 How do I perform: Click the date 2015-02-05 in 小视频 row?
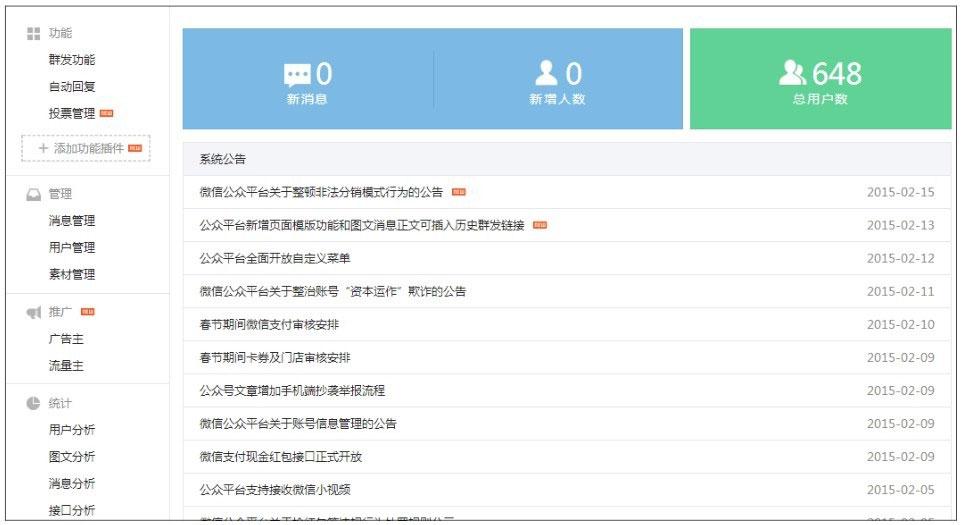[x=901, y=491]
